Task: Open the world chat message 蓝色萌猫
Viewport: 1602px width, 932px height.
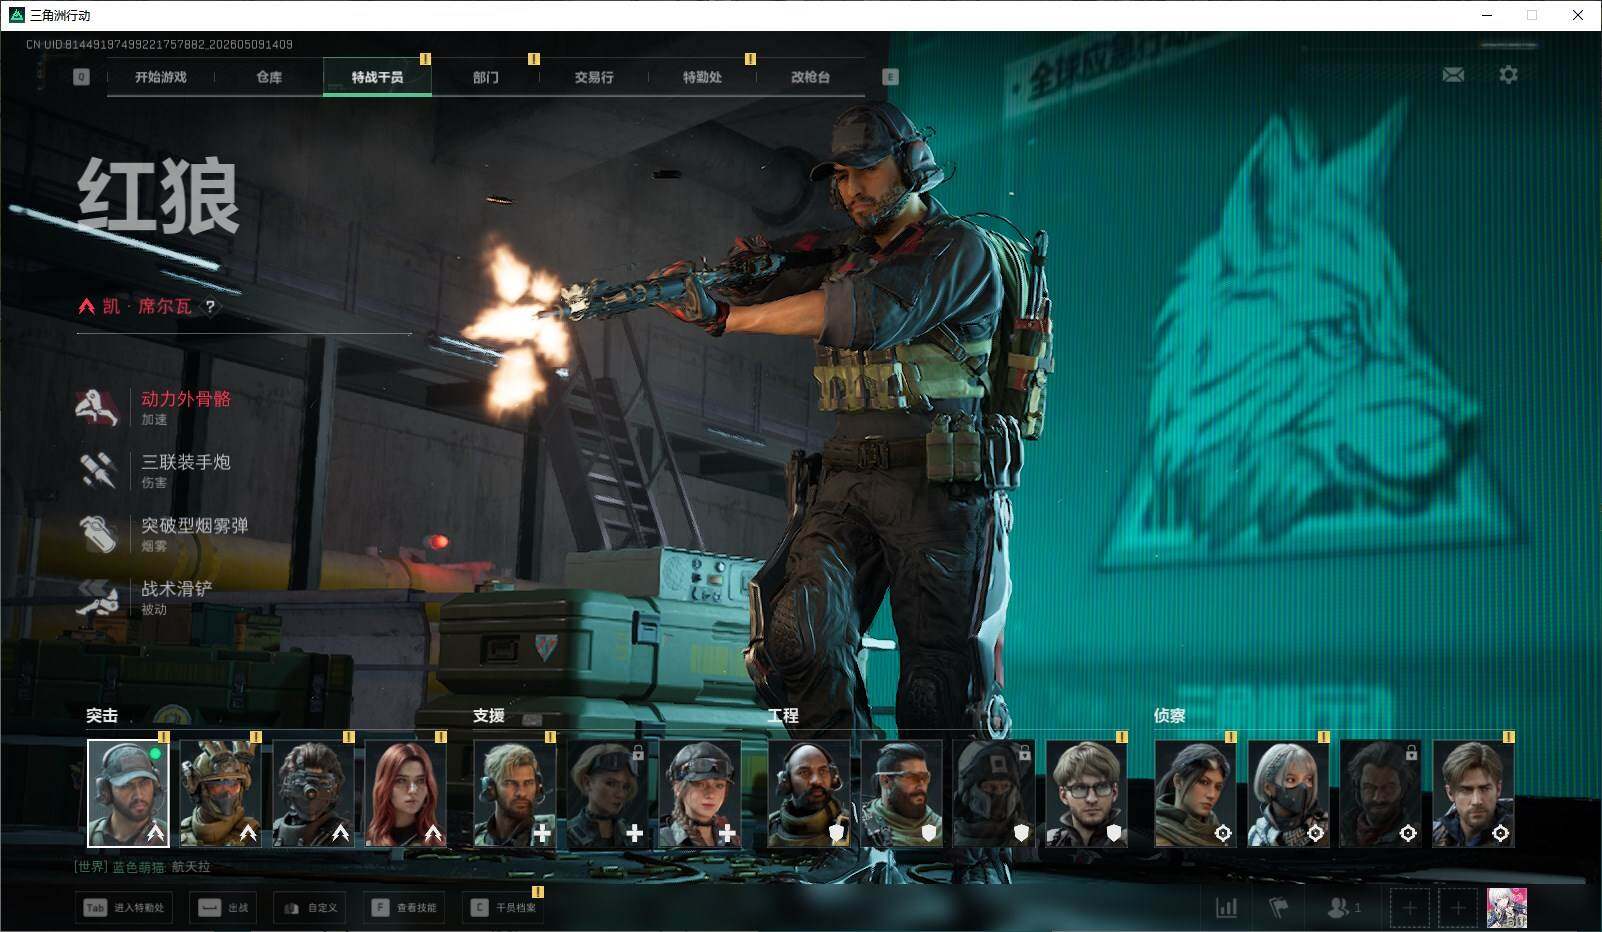Action: (x=142, y=867)
